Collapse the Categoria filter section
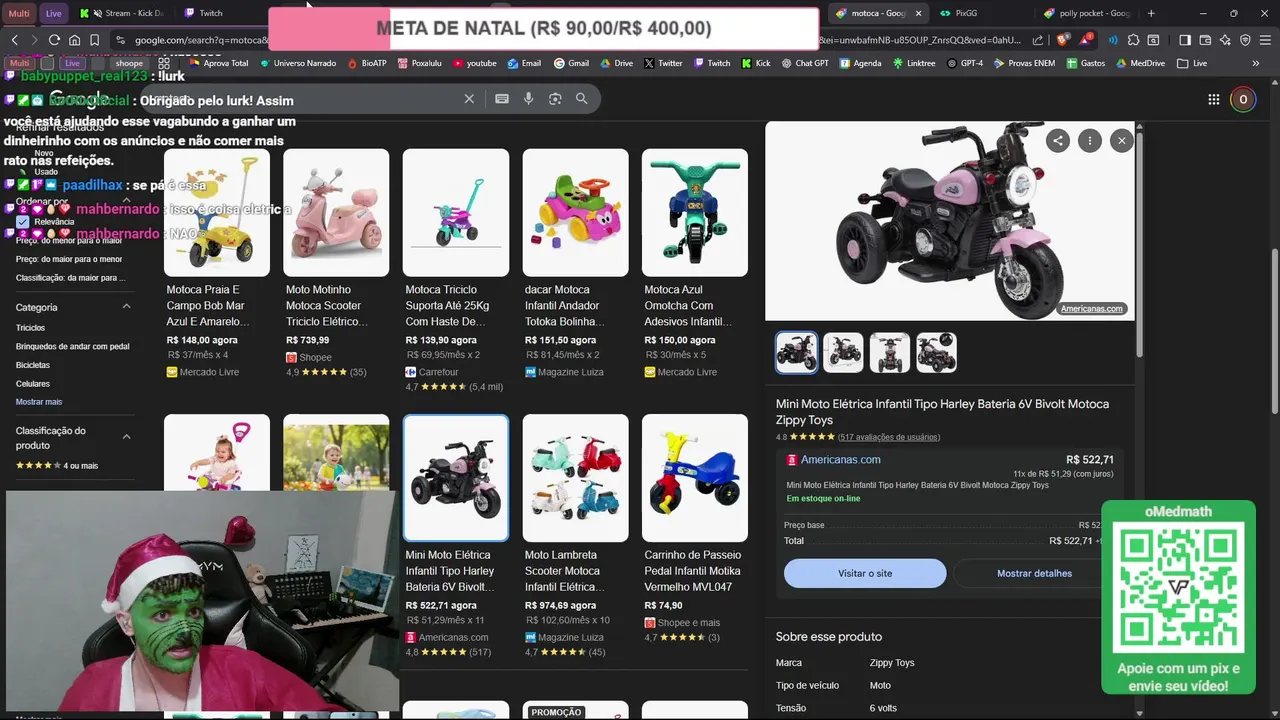 tap(127, 307)
